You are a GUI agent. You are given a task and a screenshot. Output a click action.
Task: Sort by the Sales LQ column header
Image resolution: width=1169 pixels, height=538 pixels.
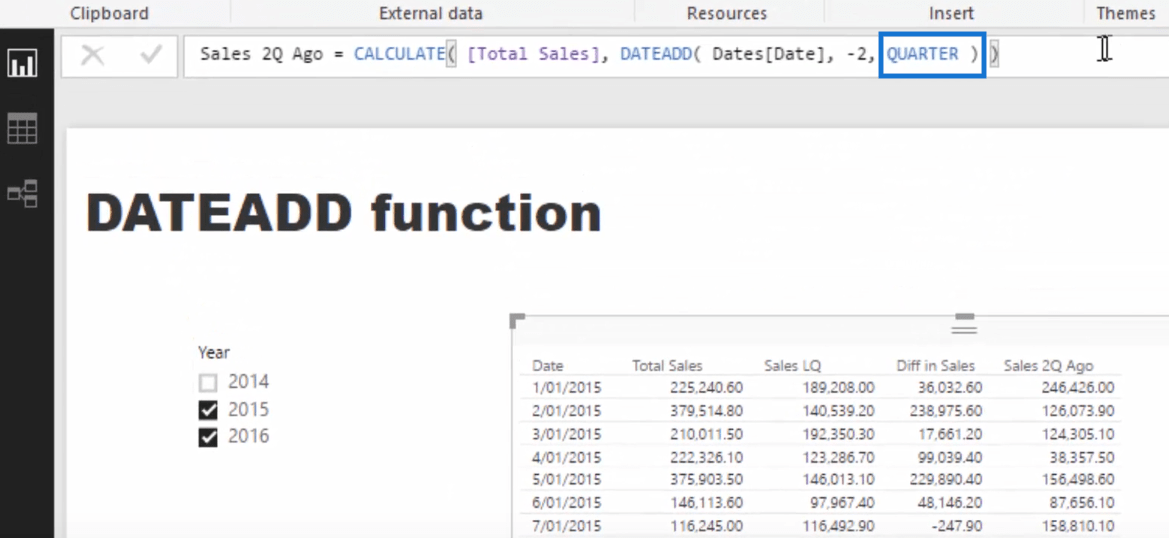pyautogui.click(x=792, y=366)
